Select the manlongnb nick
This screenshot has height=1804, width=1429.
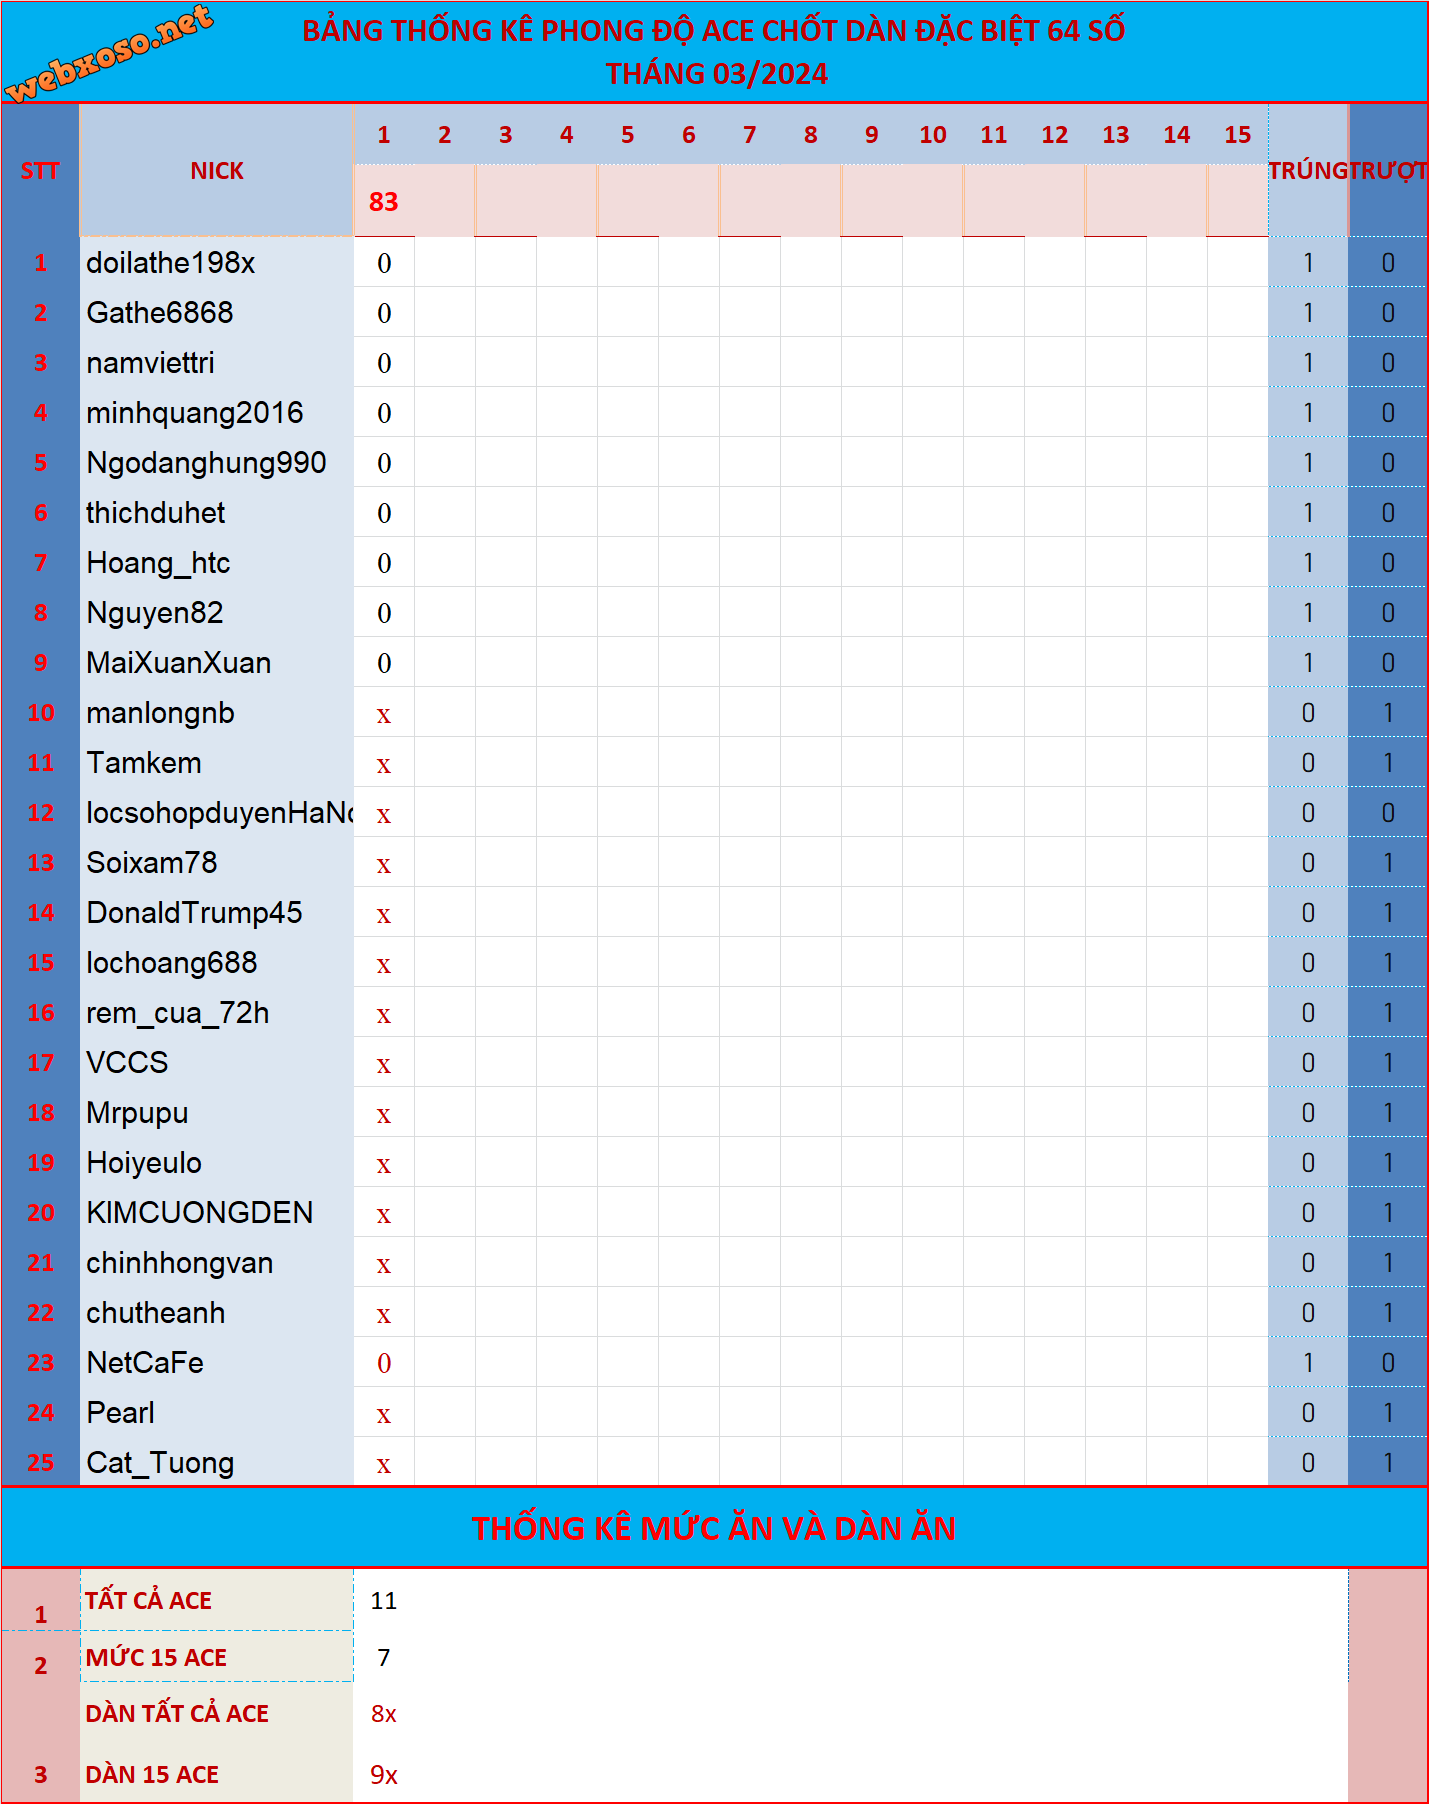point(161,713)
